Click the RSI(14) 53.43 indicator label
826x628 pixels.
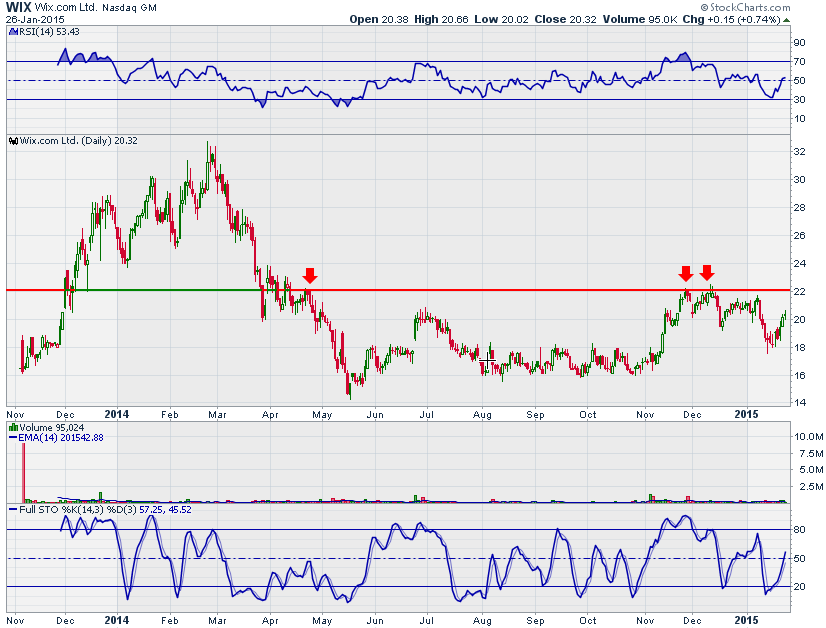[x=49, y=32]
